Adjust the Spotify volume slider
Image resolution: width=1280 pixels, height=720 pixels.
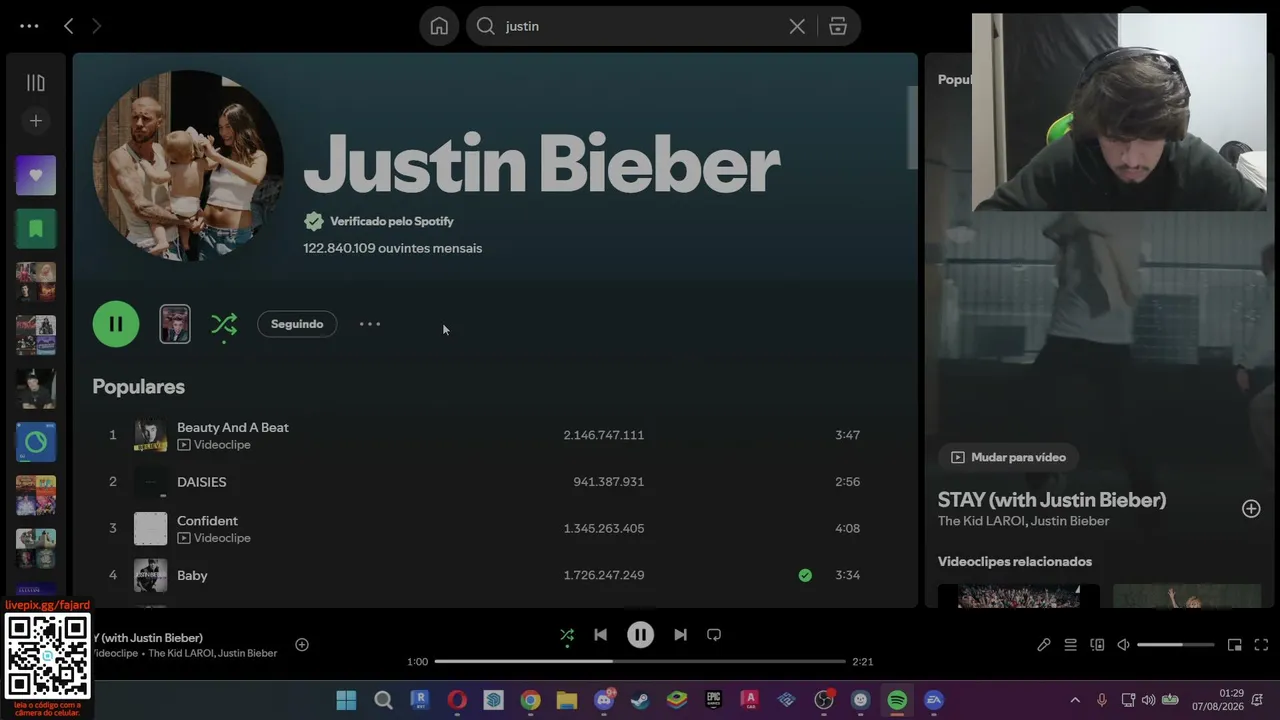click(x=1176, y=645)
